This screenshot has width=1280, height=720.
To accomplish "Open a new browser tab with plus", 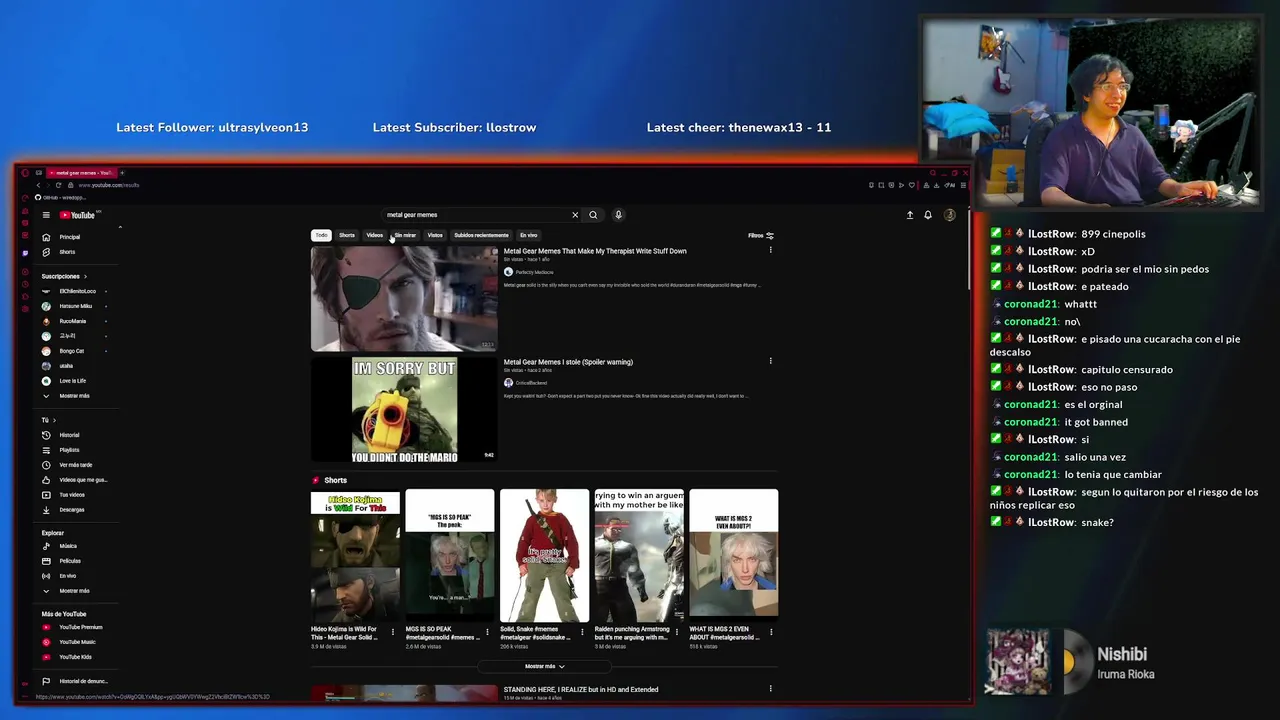I will click(x=122, y=173).
